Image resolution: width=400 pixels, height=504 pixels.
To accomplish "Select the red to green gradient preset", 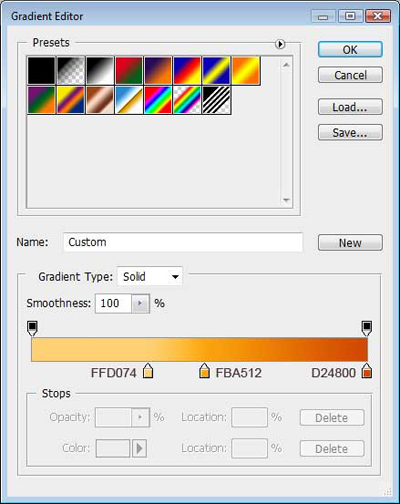I will coord(129,70).
